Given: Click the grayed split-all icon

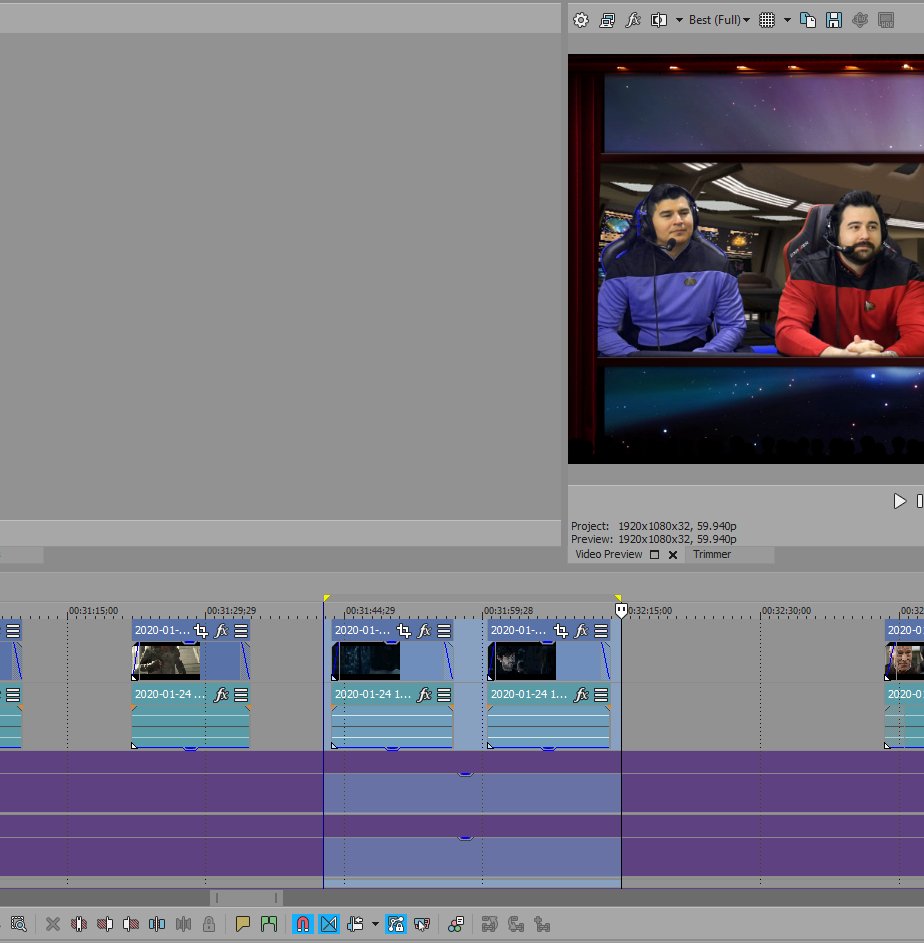Looking at the screenshot, I should (x=183, y=924).
